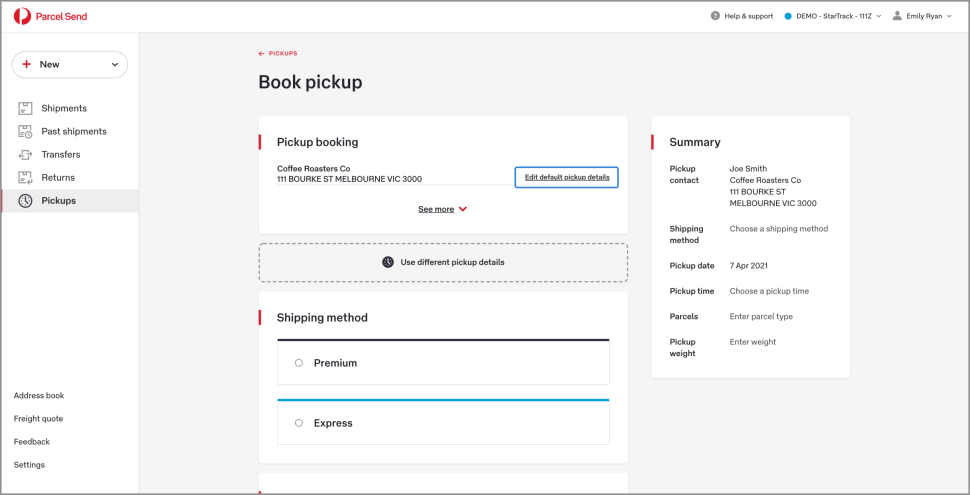Image resolution: width=970 pixels, height=495 pixels.
Task: Select the Premium shipping method radio button
Action: tap(299, 363)
